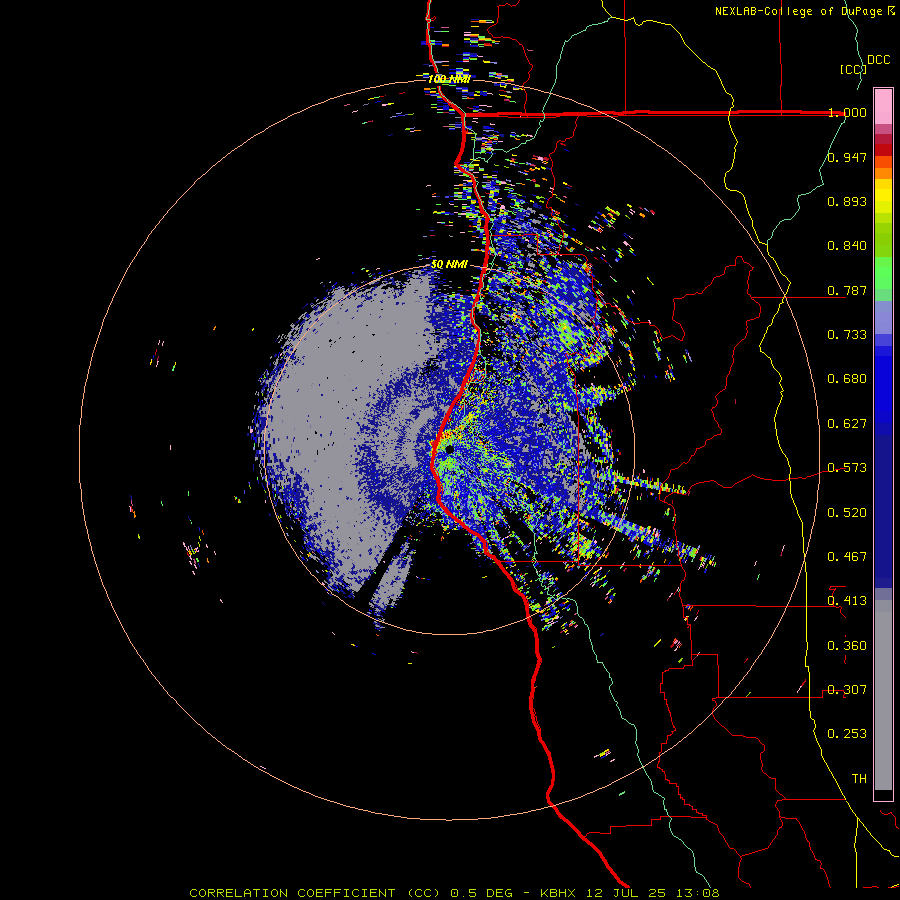Screen dimensions: 900x900
Task: Select the 0.413 legend value
Action: click(x=847, y=601)
